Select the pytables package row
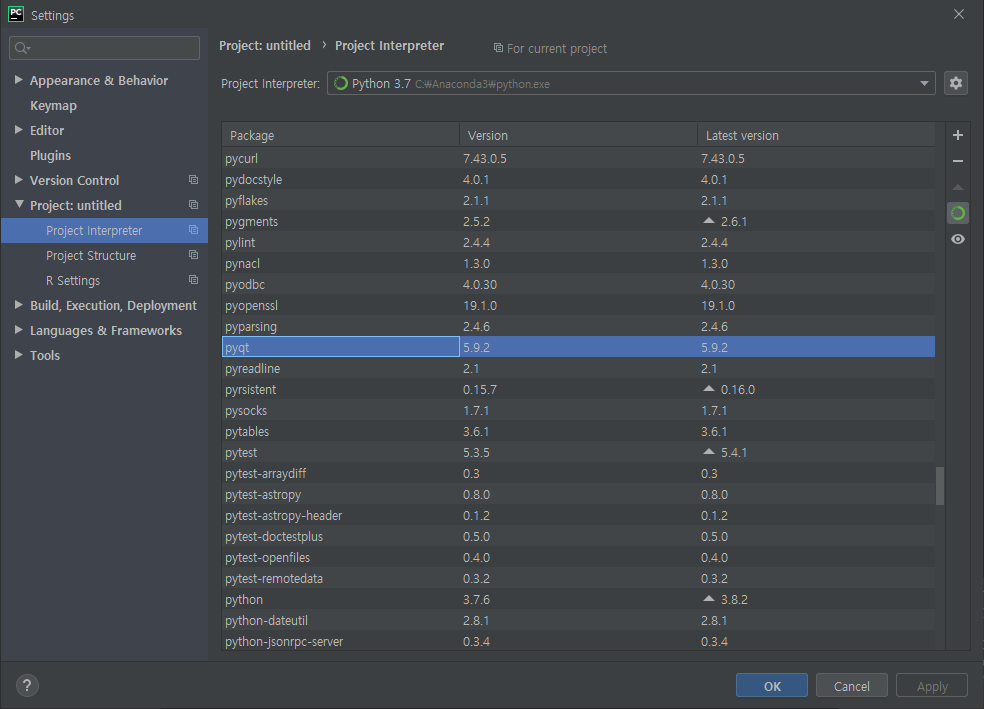 point(579,431)
